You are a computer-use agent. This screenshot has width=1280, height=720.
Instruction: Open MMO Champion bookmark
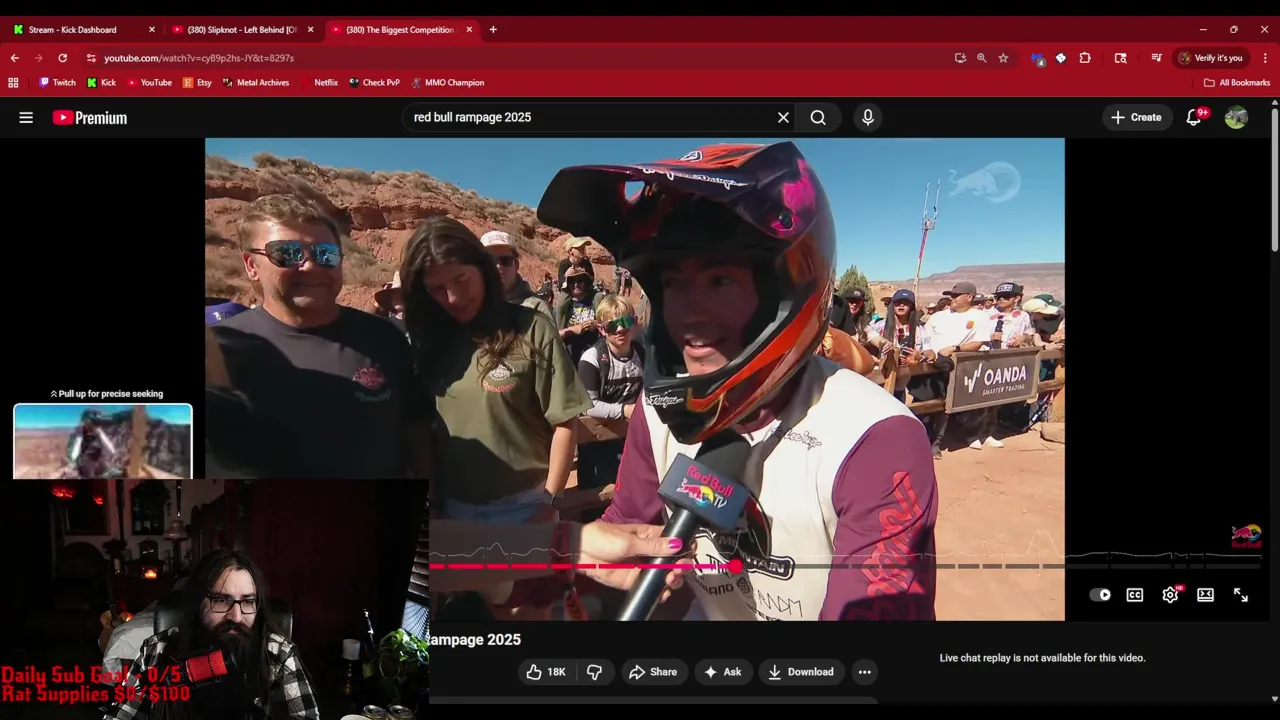[x=447, y=83]
